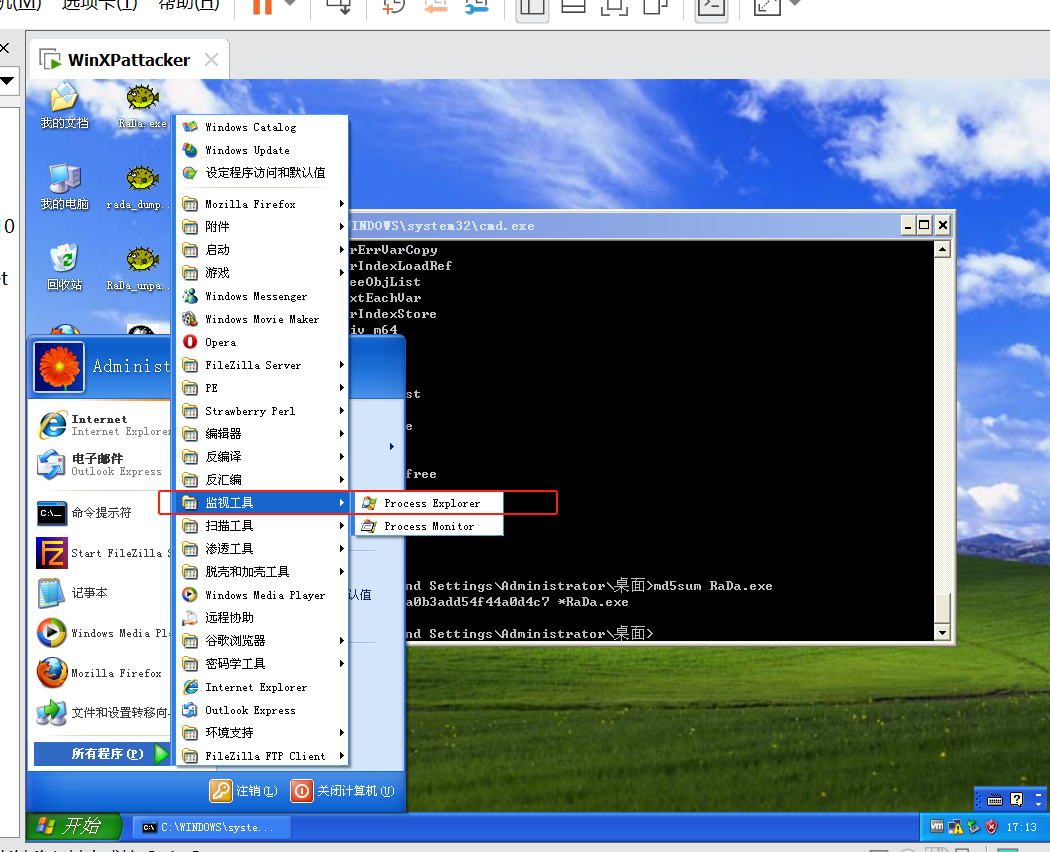Image resolution: width=1050 pixels, height=852 pixels.
Task: Open the 脱壳和加壳工具 folder submenu
Action: point(262,572)
